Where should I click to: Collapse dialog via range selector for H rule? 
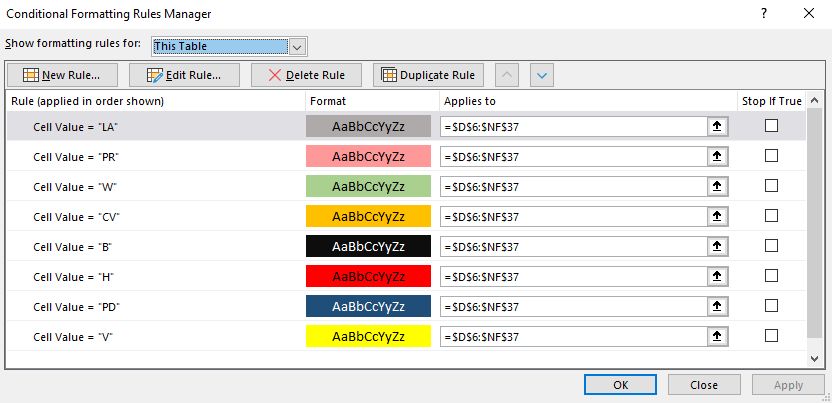(x=717, y=277)
